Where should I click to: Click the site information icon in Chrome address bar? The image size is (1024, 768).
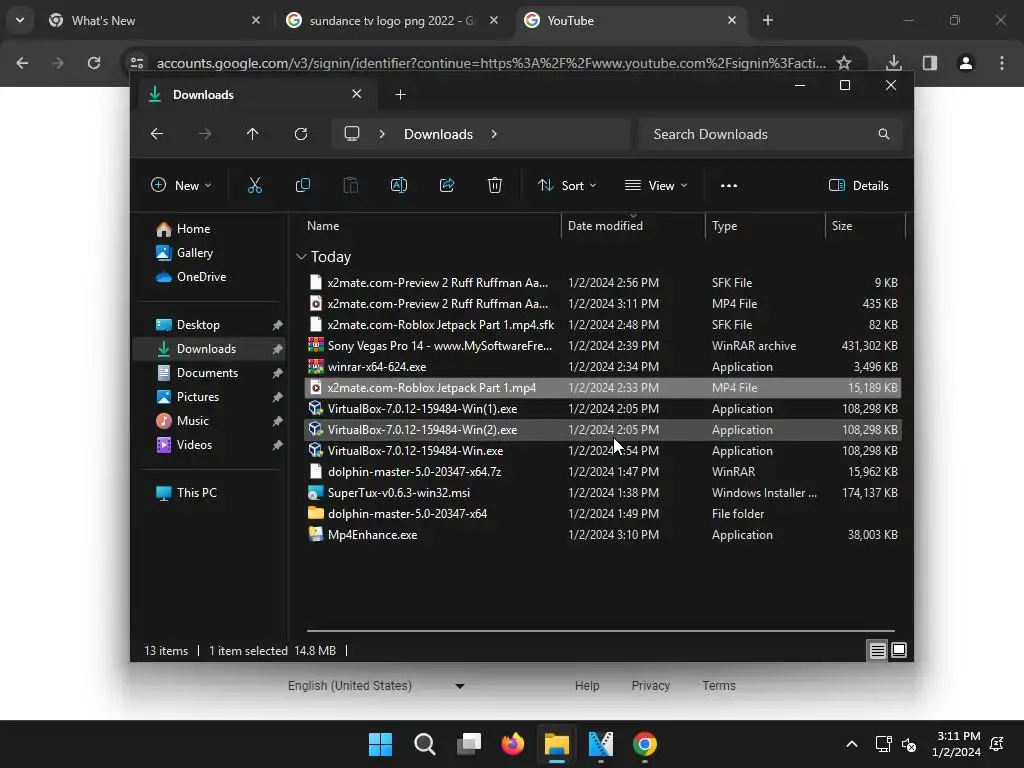pyautogui.click(x=136, y=63)
